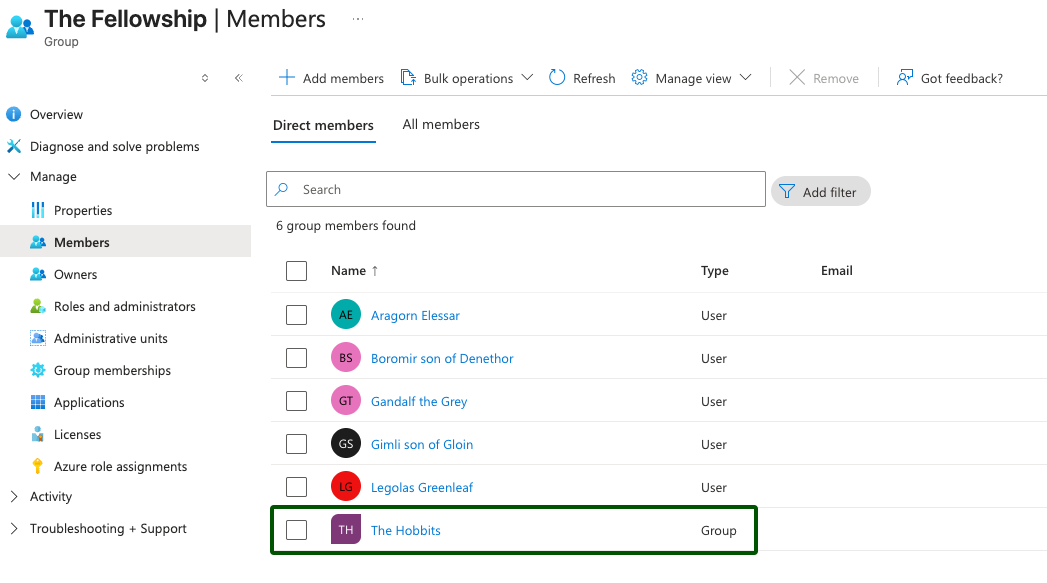
Task: Open Properties in the sidebar menu
Action: (83, 210)
